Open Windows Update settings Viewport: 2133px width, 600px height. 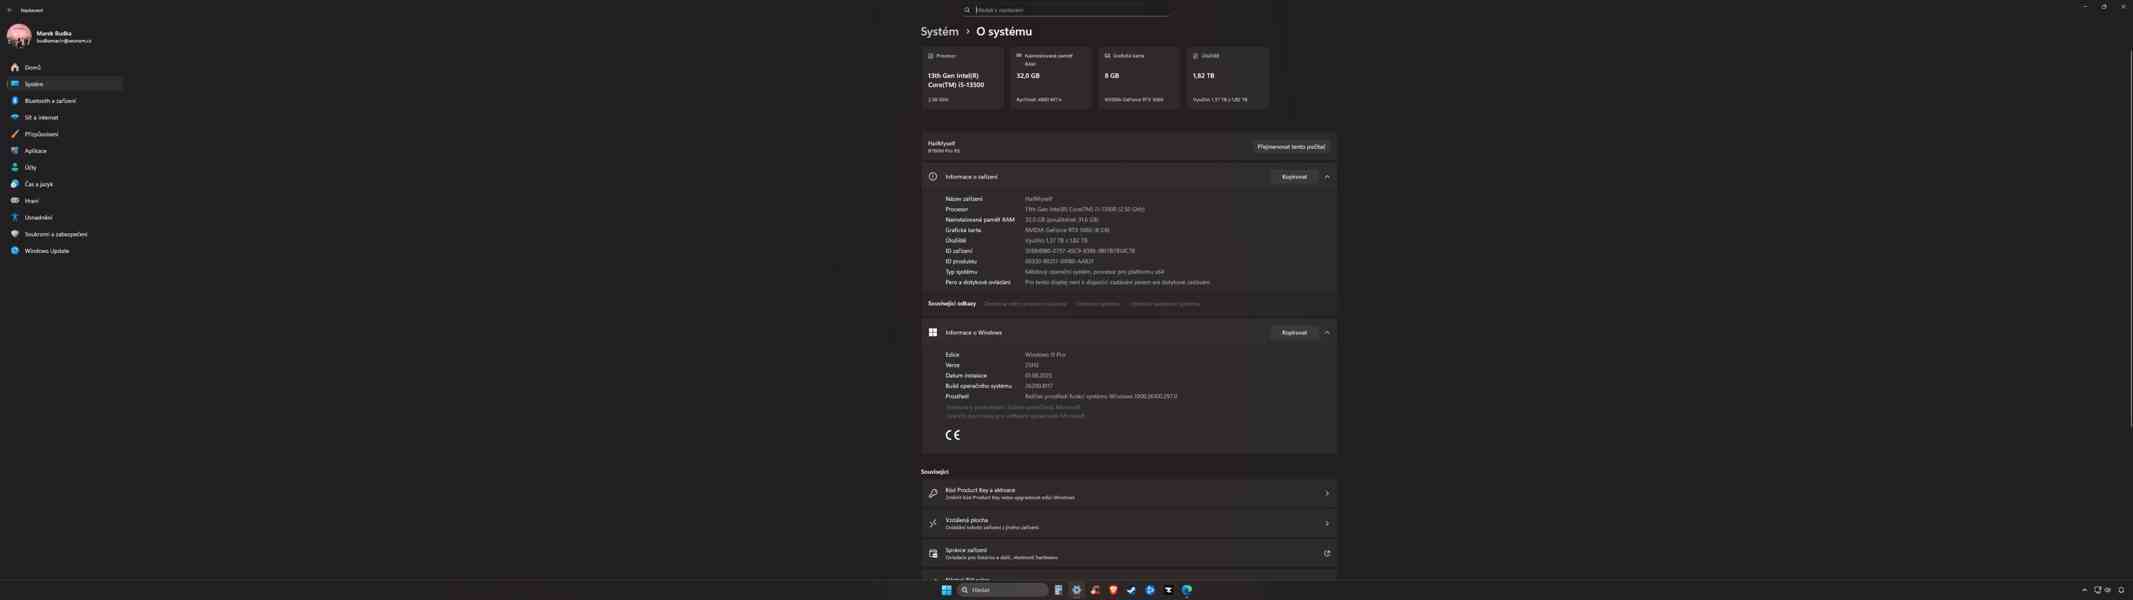coord(64,251)
